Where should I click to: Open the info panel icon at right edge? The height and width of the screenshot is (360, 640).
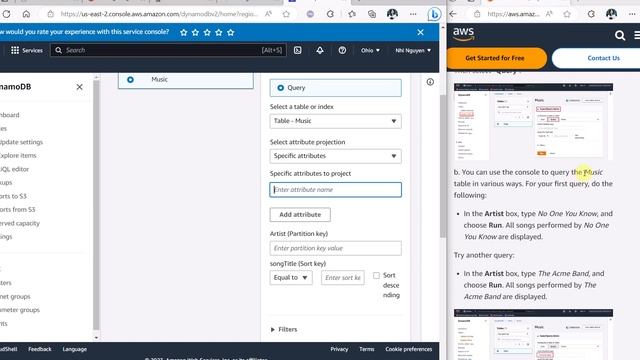(x=430, y=82)
